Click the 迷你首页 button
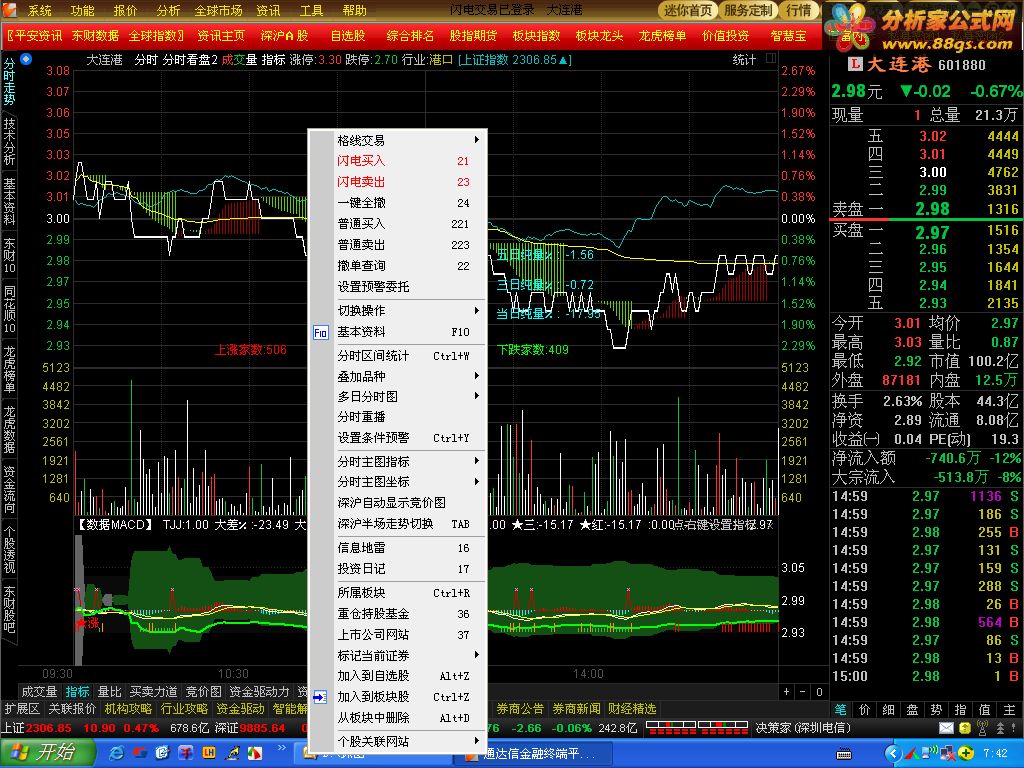Image resolution: width=1024 pixels, height=768 pixels. pos(688,10)
